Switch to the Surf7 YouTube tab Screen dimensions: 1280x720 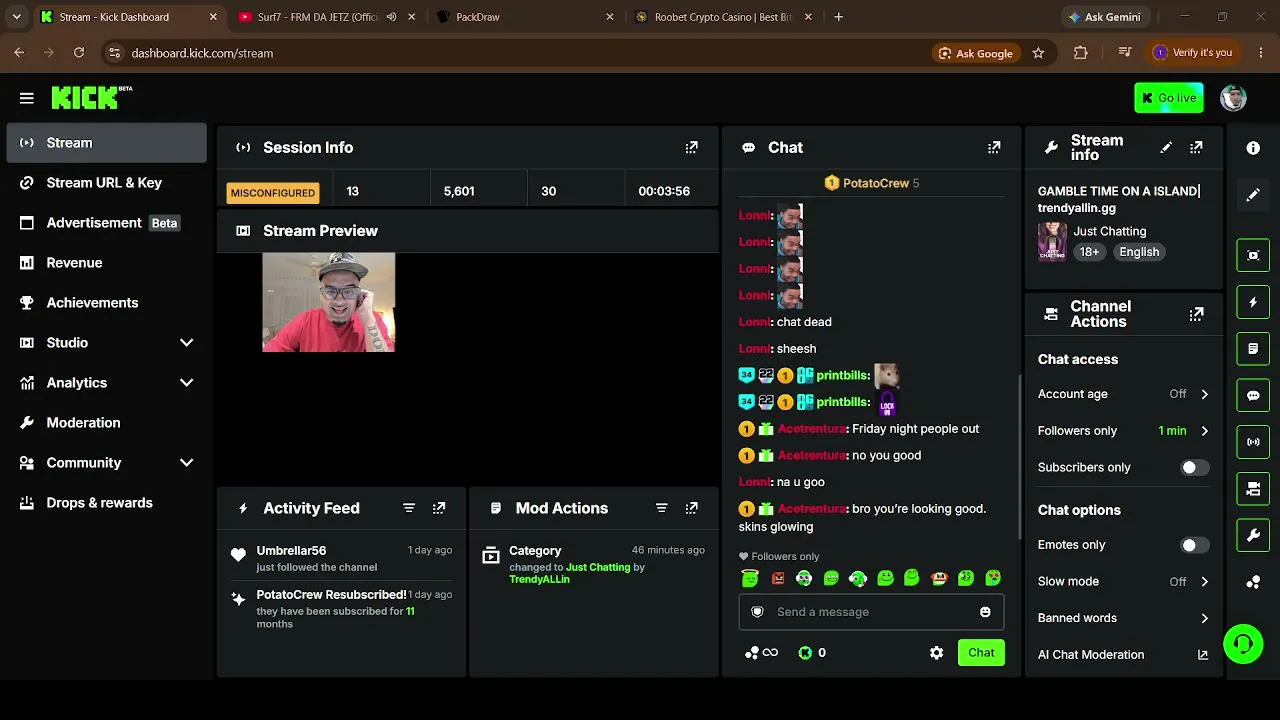tap(327, 17)
